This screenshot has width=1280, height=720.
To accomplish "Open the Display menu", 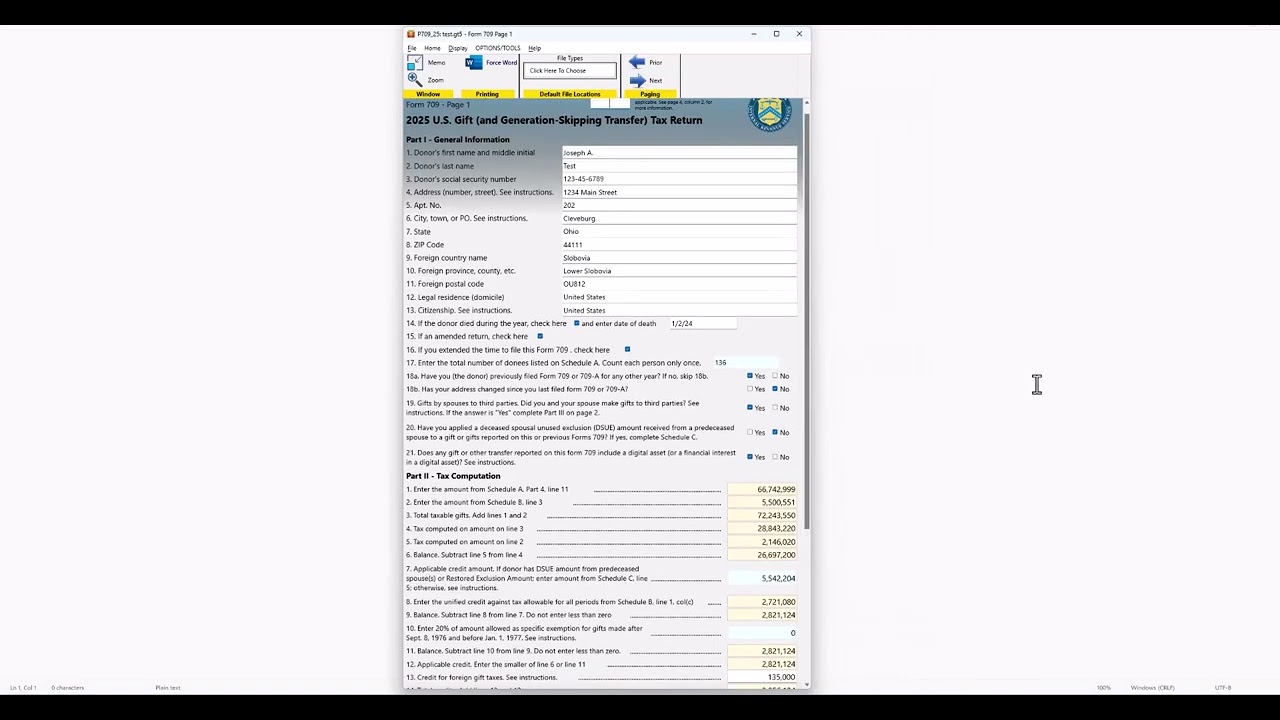I will click(458, 48).
